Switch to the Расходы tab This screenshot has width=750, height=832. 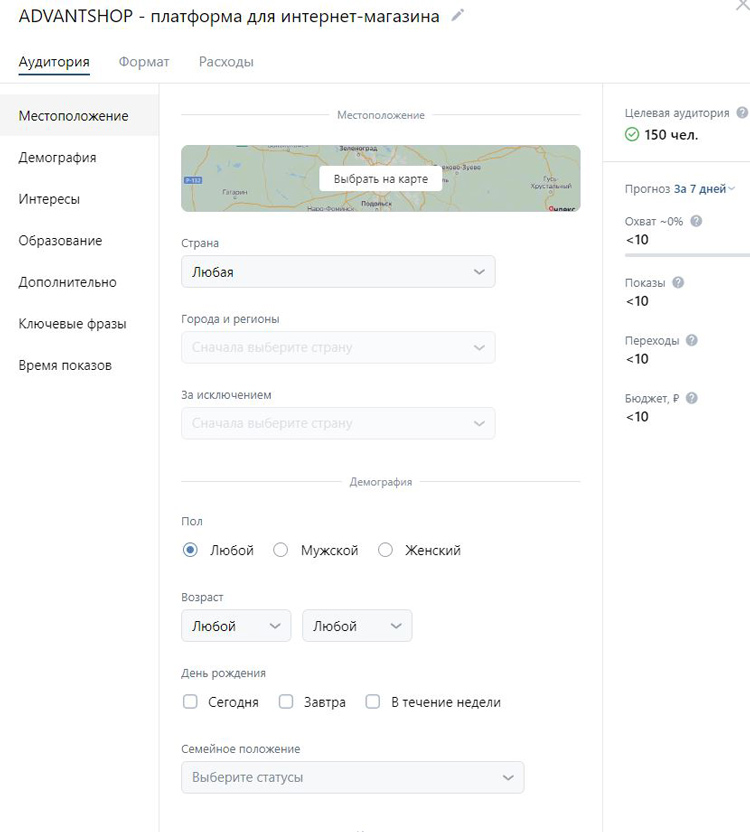coord(226,62)
